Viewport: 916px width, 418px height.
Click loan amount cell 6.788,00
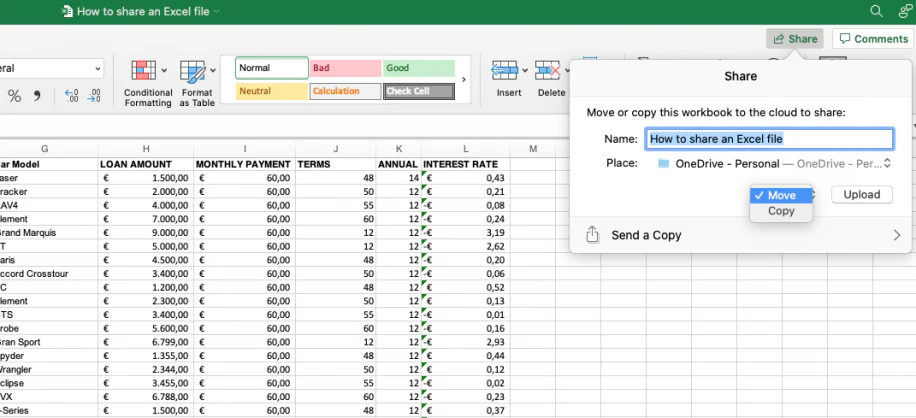(x=146, y=397)
